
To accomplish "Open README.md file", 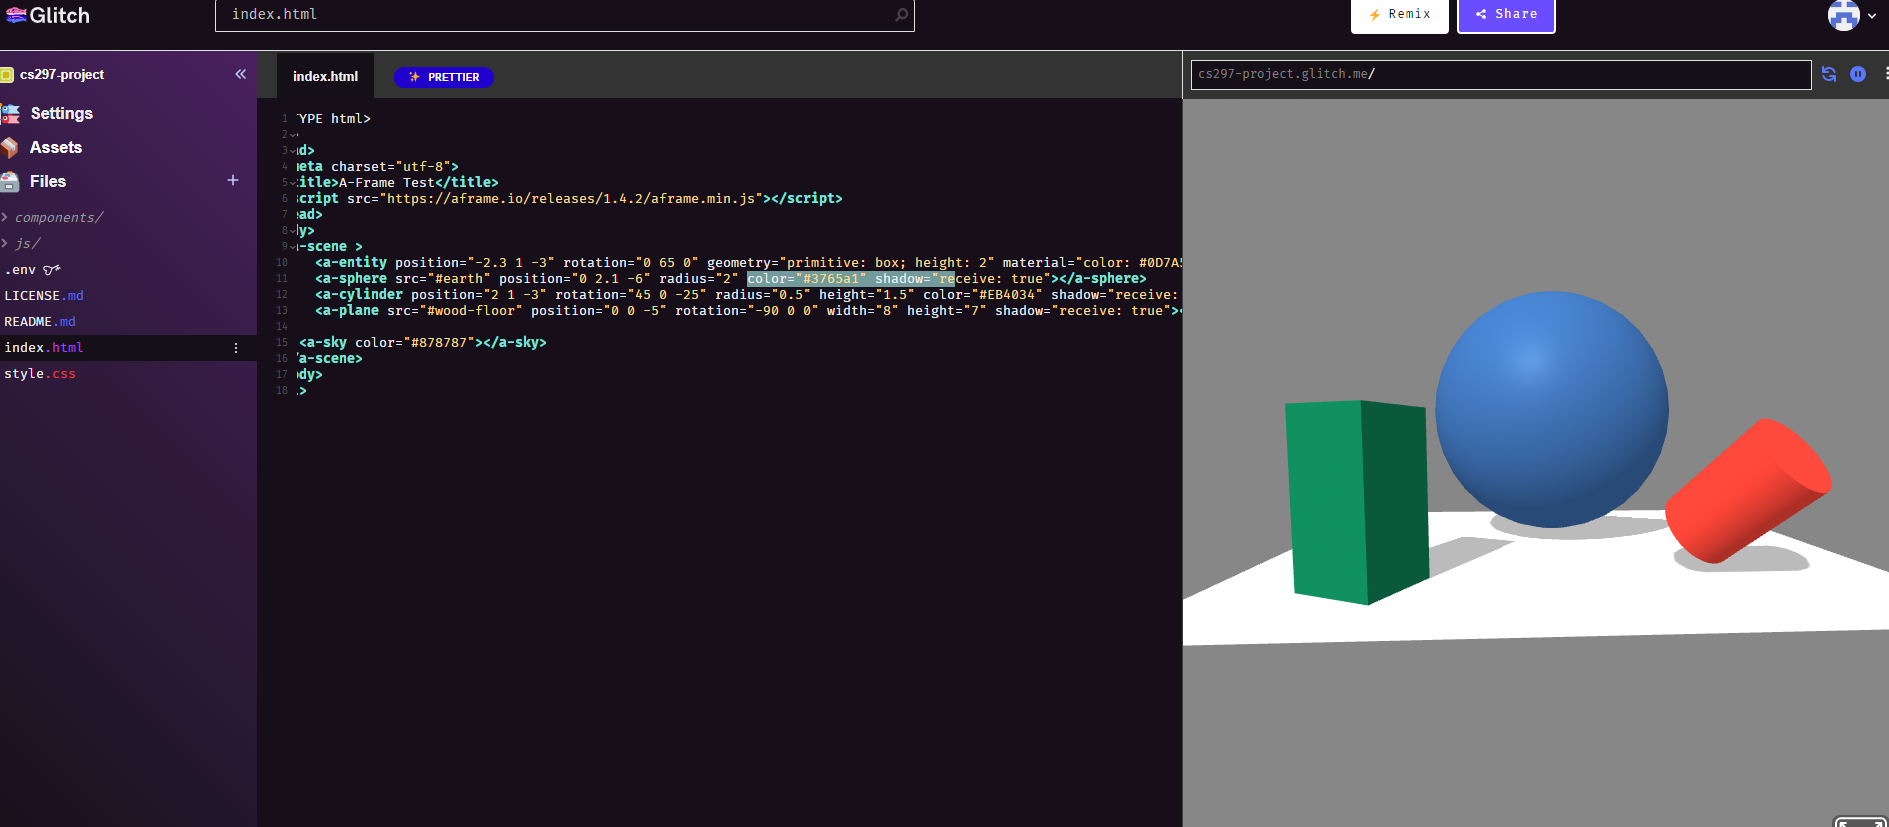I will coord(40,322).
